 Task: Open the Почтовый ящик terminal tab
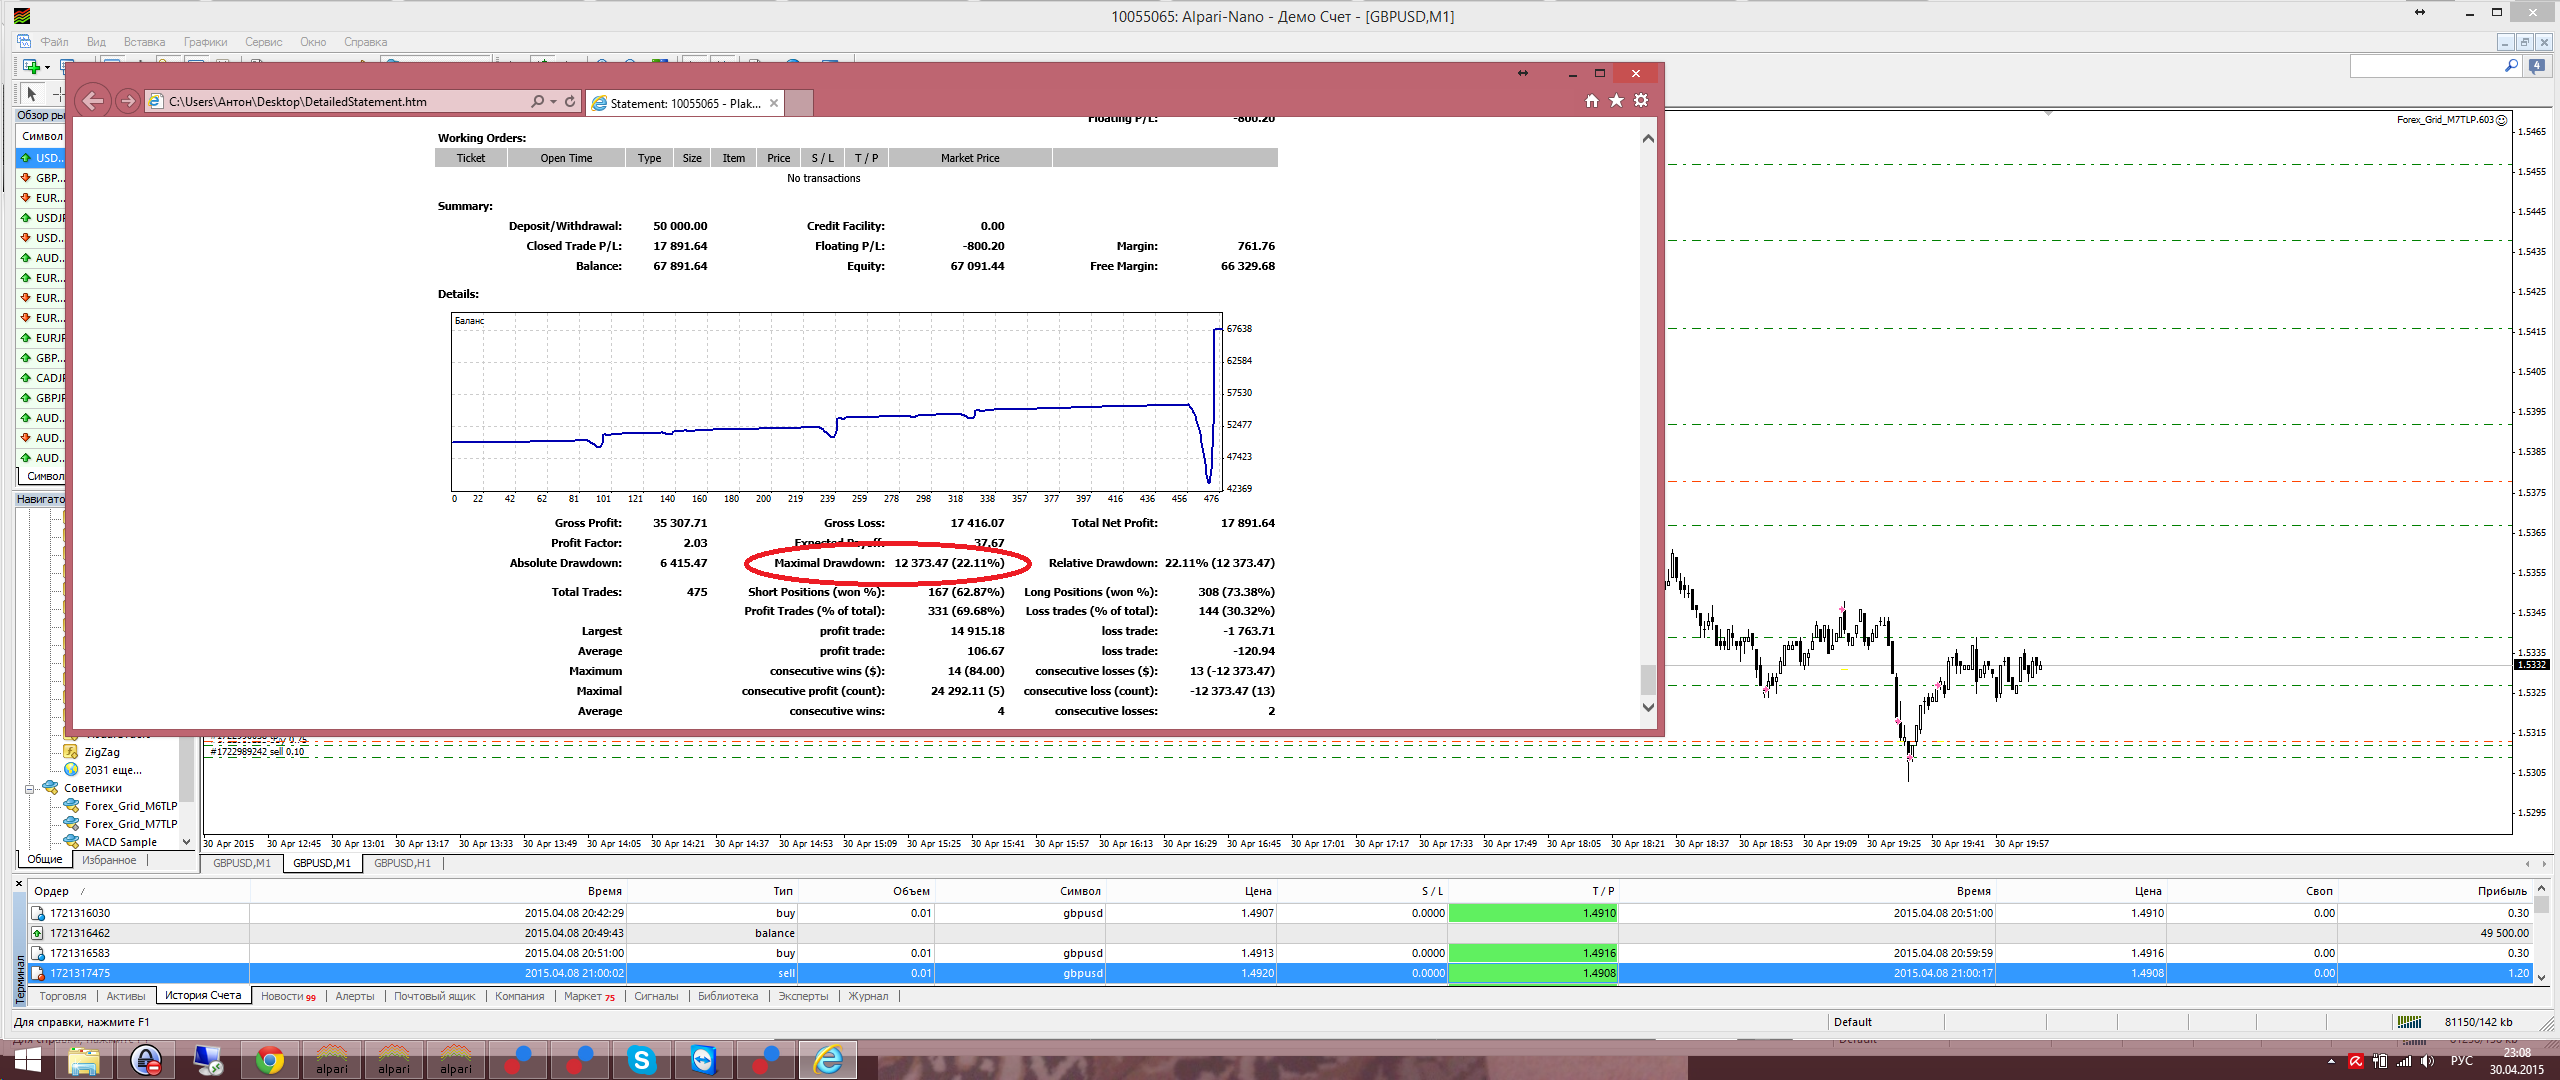[435, 996]
